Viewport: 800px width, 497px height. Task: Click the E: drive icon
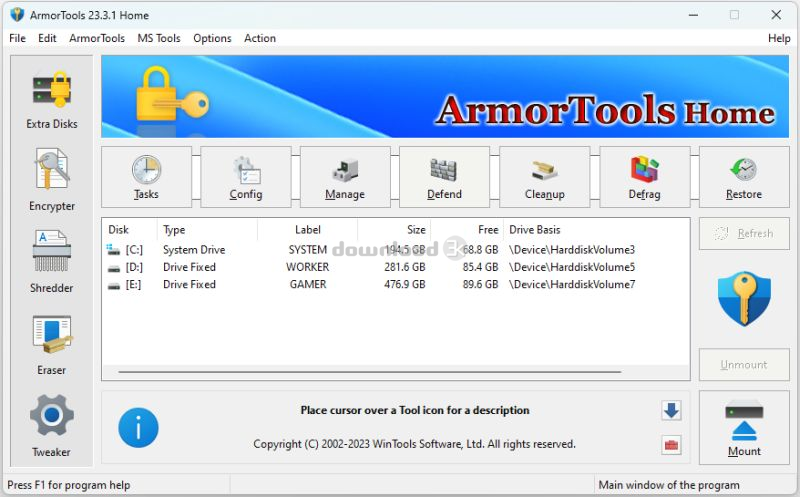pyautogui.click(x=114, y=285)
